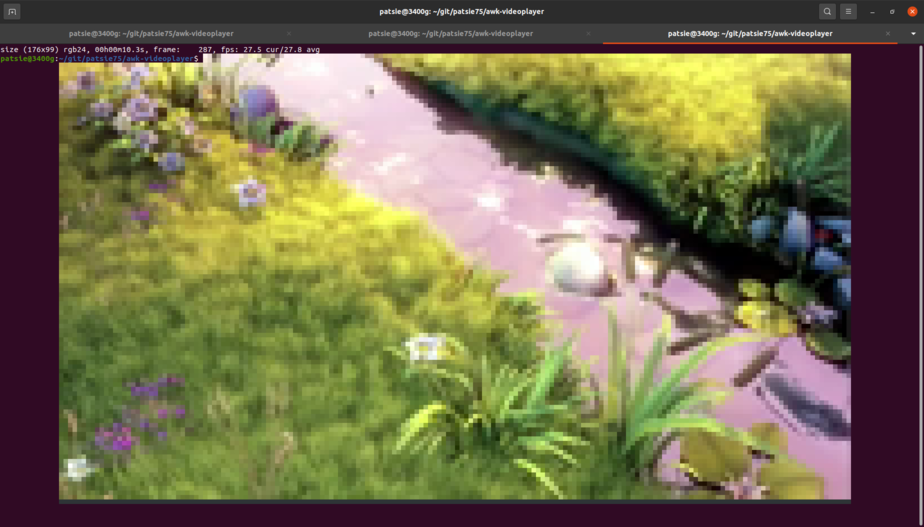The image size is (924, 527).
Task: Click the 'fps: 27.5 cur/27.8 avg' text
Action: point(270,50)
